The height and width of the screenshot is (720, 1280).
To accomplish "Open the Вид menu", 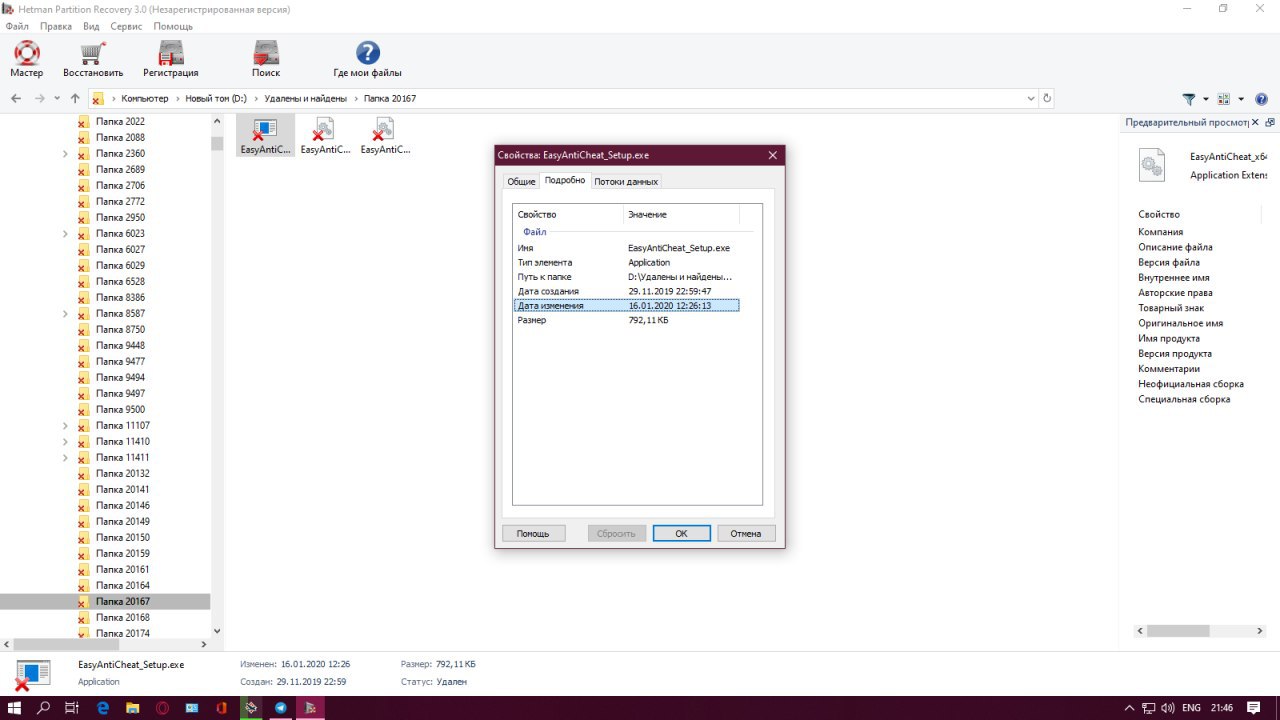I will [91, 26].
